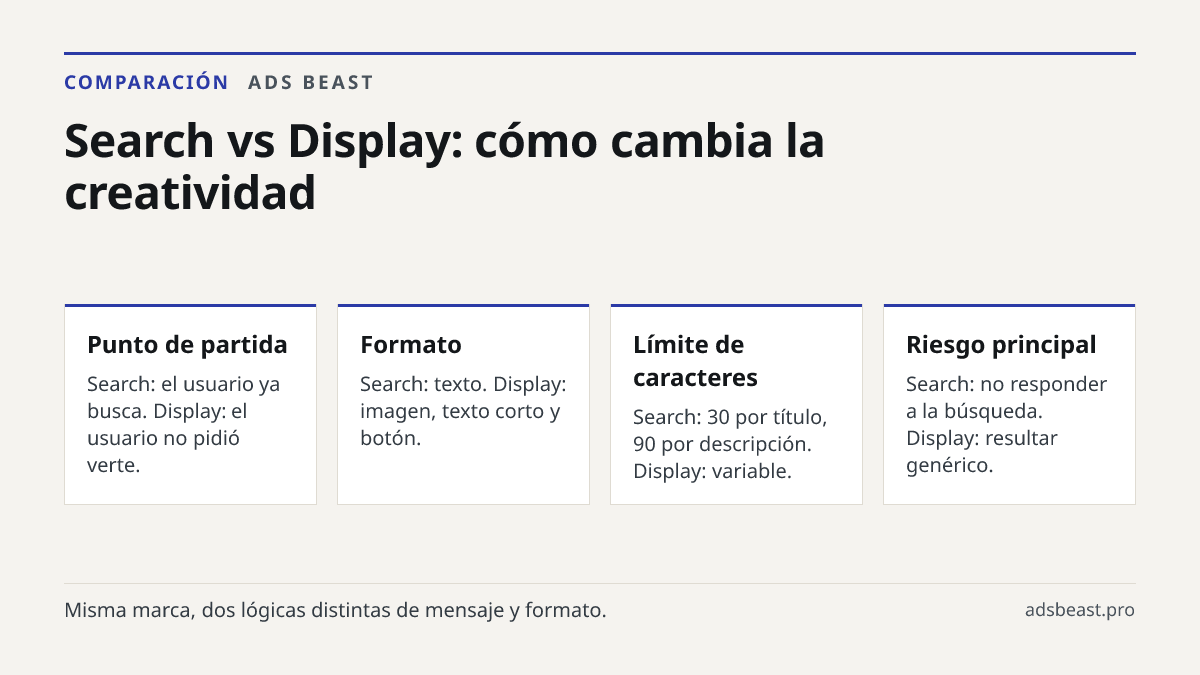Select the headline "Search vs Display: cómo cambia la creatividad"

point(444,167)
